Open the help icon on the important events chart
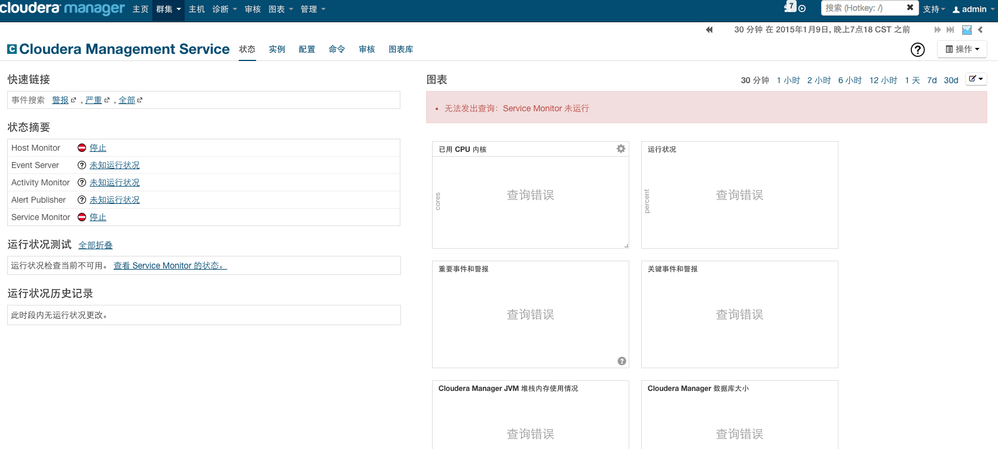 [622, 361]
